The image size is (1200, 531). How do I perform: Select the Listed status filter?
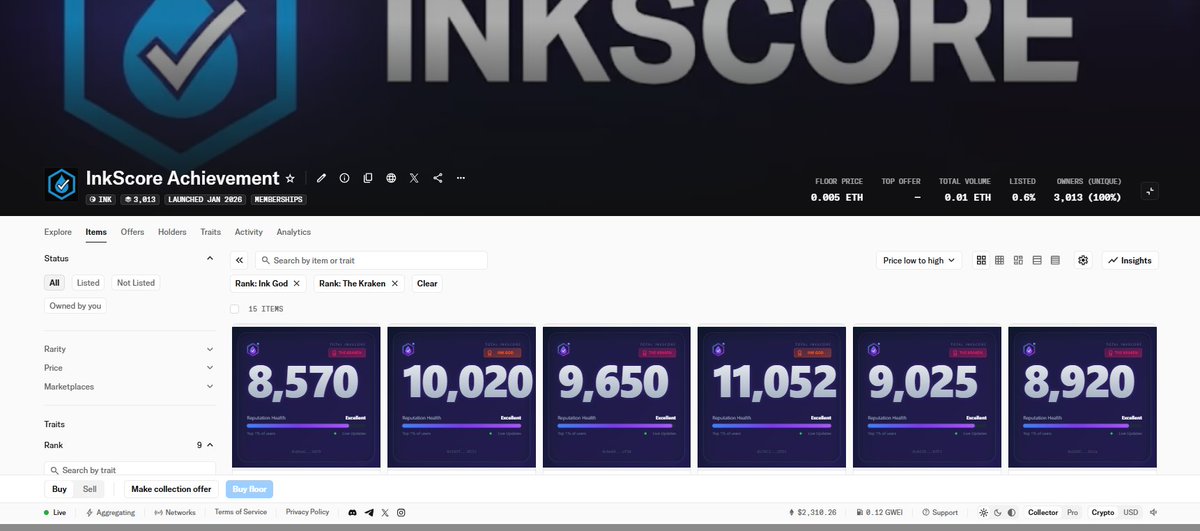point(88,283)
